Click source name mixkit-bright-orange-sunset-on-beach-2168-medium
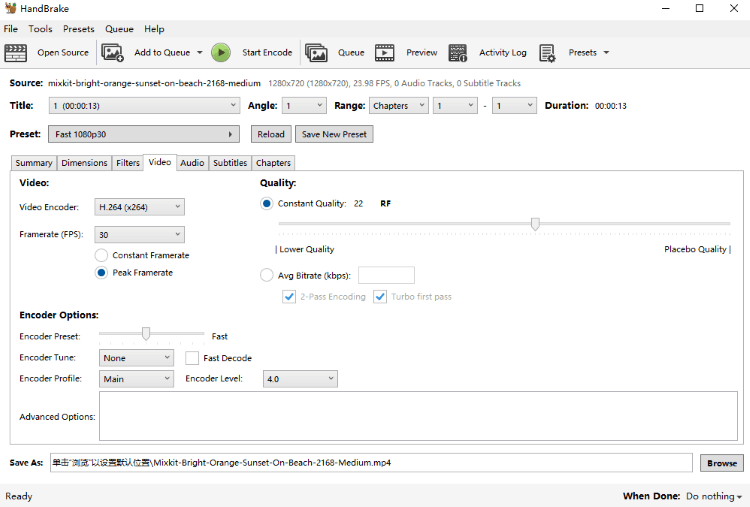 click(x=154, y=83)
